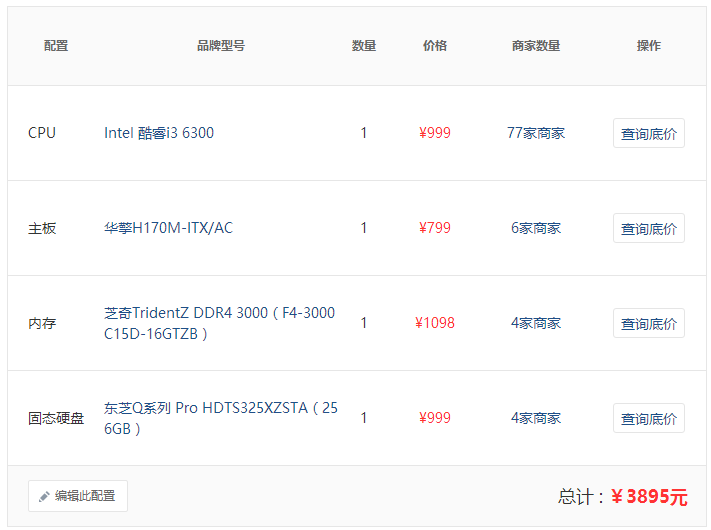Open the Intel 酷睿i3 6300 product link
711x530 pixels.
click(159, 133)
